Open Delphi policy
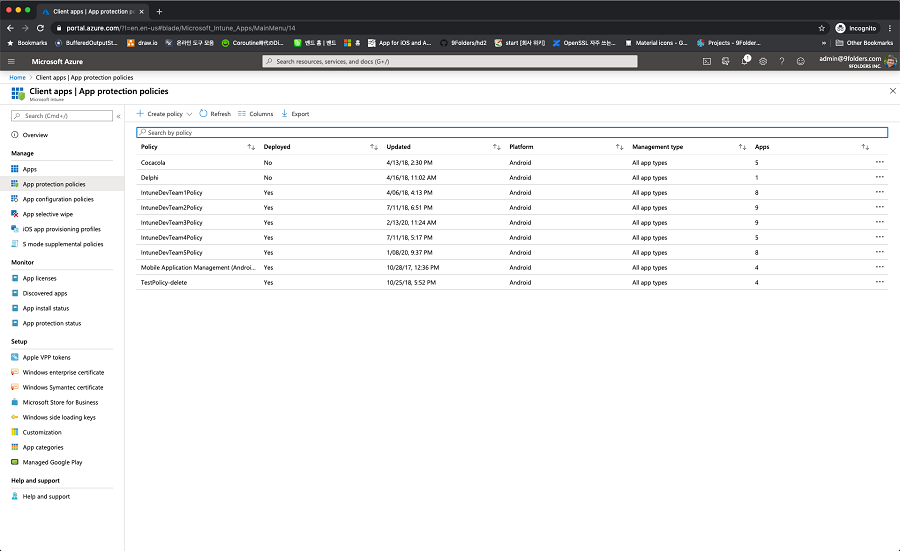 149,178
